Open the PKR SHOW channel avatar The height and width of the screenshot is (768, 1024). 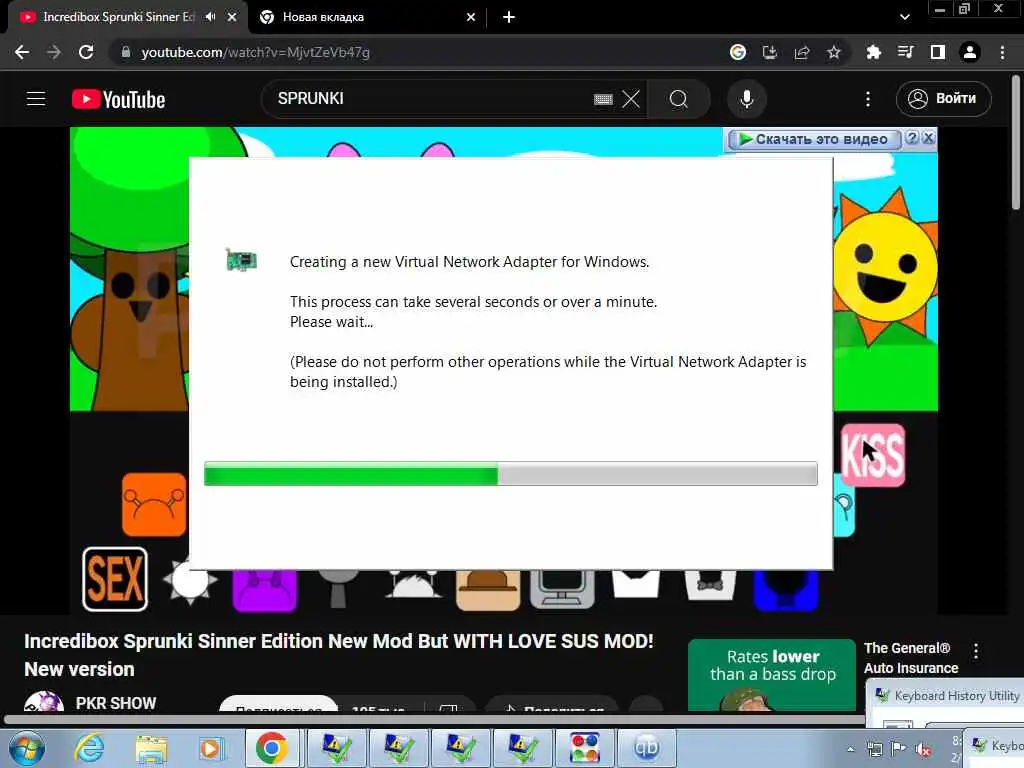(44, 702)
